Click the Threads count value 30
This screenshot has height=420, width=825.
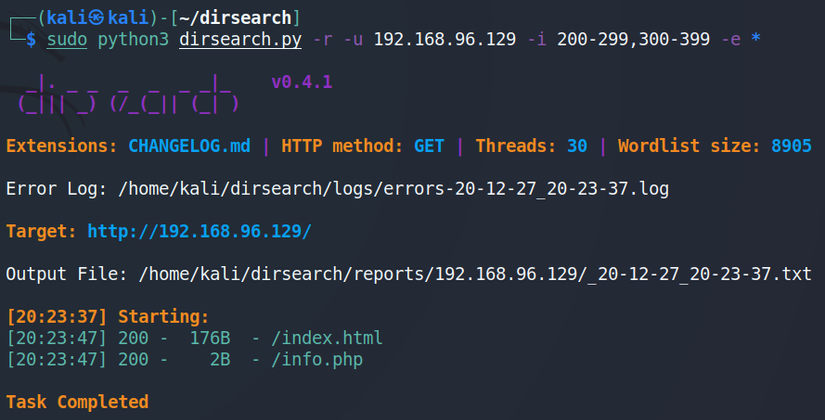pyautogui.click(x=577, y=146)
